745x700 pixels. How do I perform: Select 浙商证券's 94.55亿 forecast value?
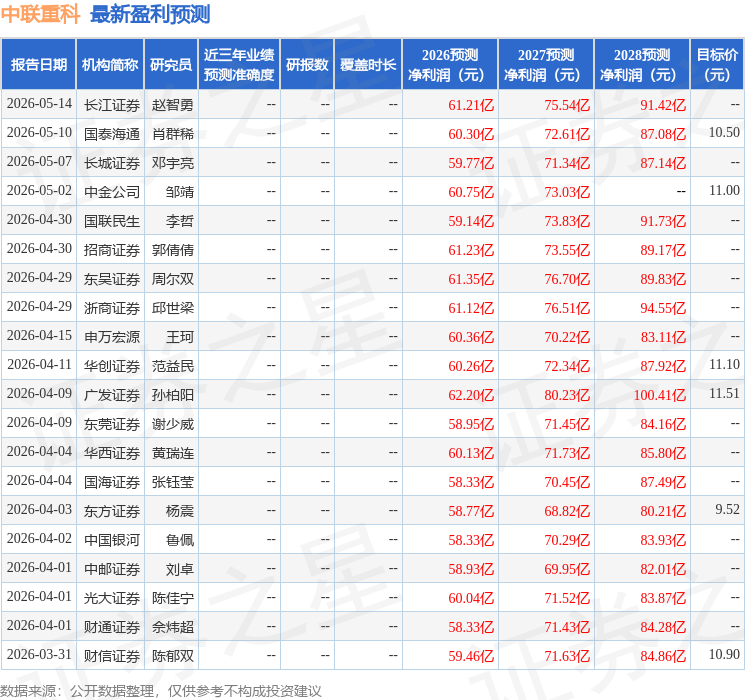663,308
